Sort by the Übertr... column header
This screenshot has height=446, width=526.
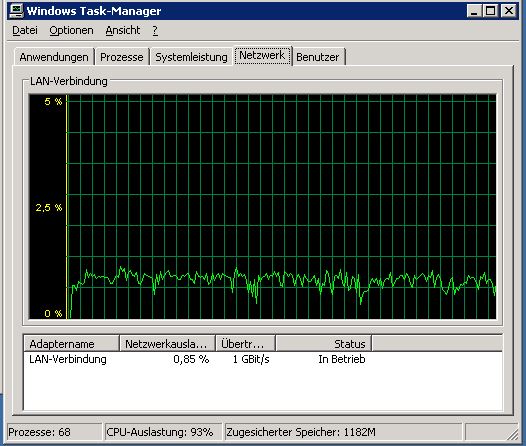coord(246,344)
